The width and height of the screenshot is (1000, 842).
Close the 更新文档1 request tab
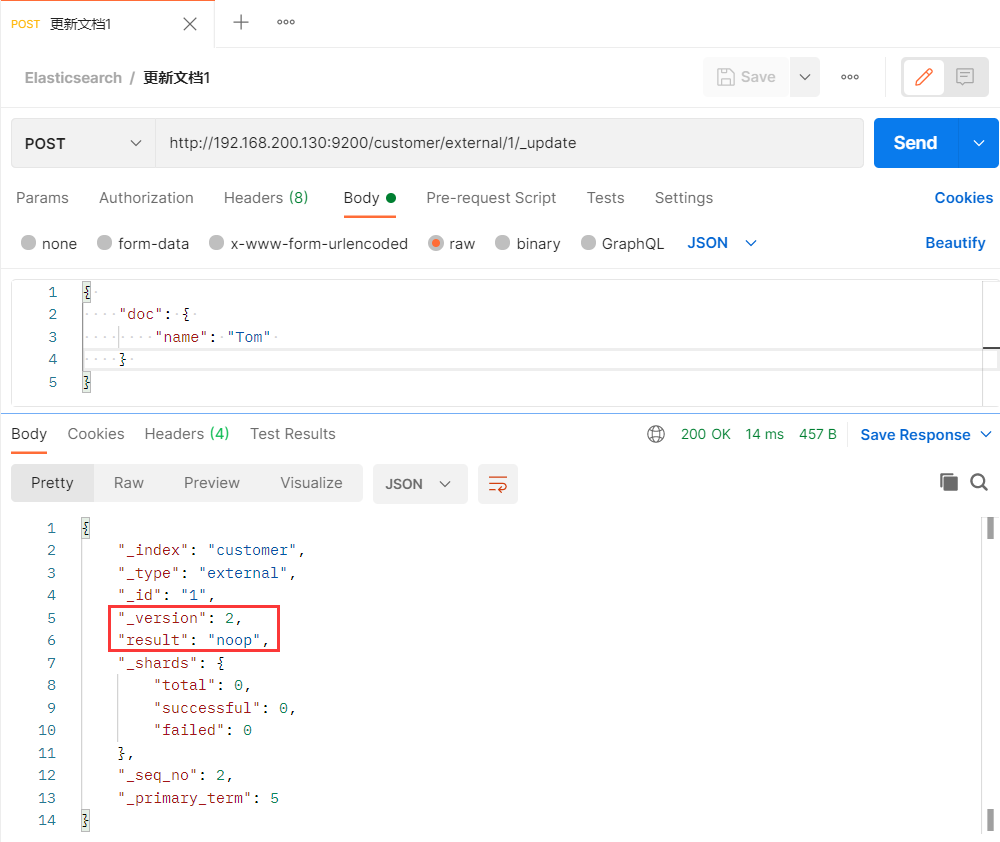click(x=189, y=24)
